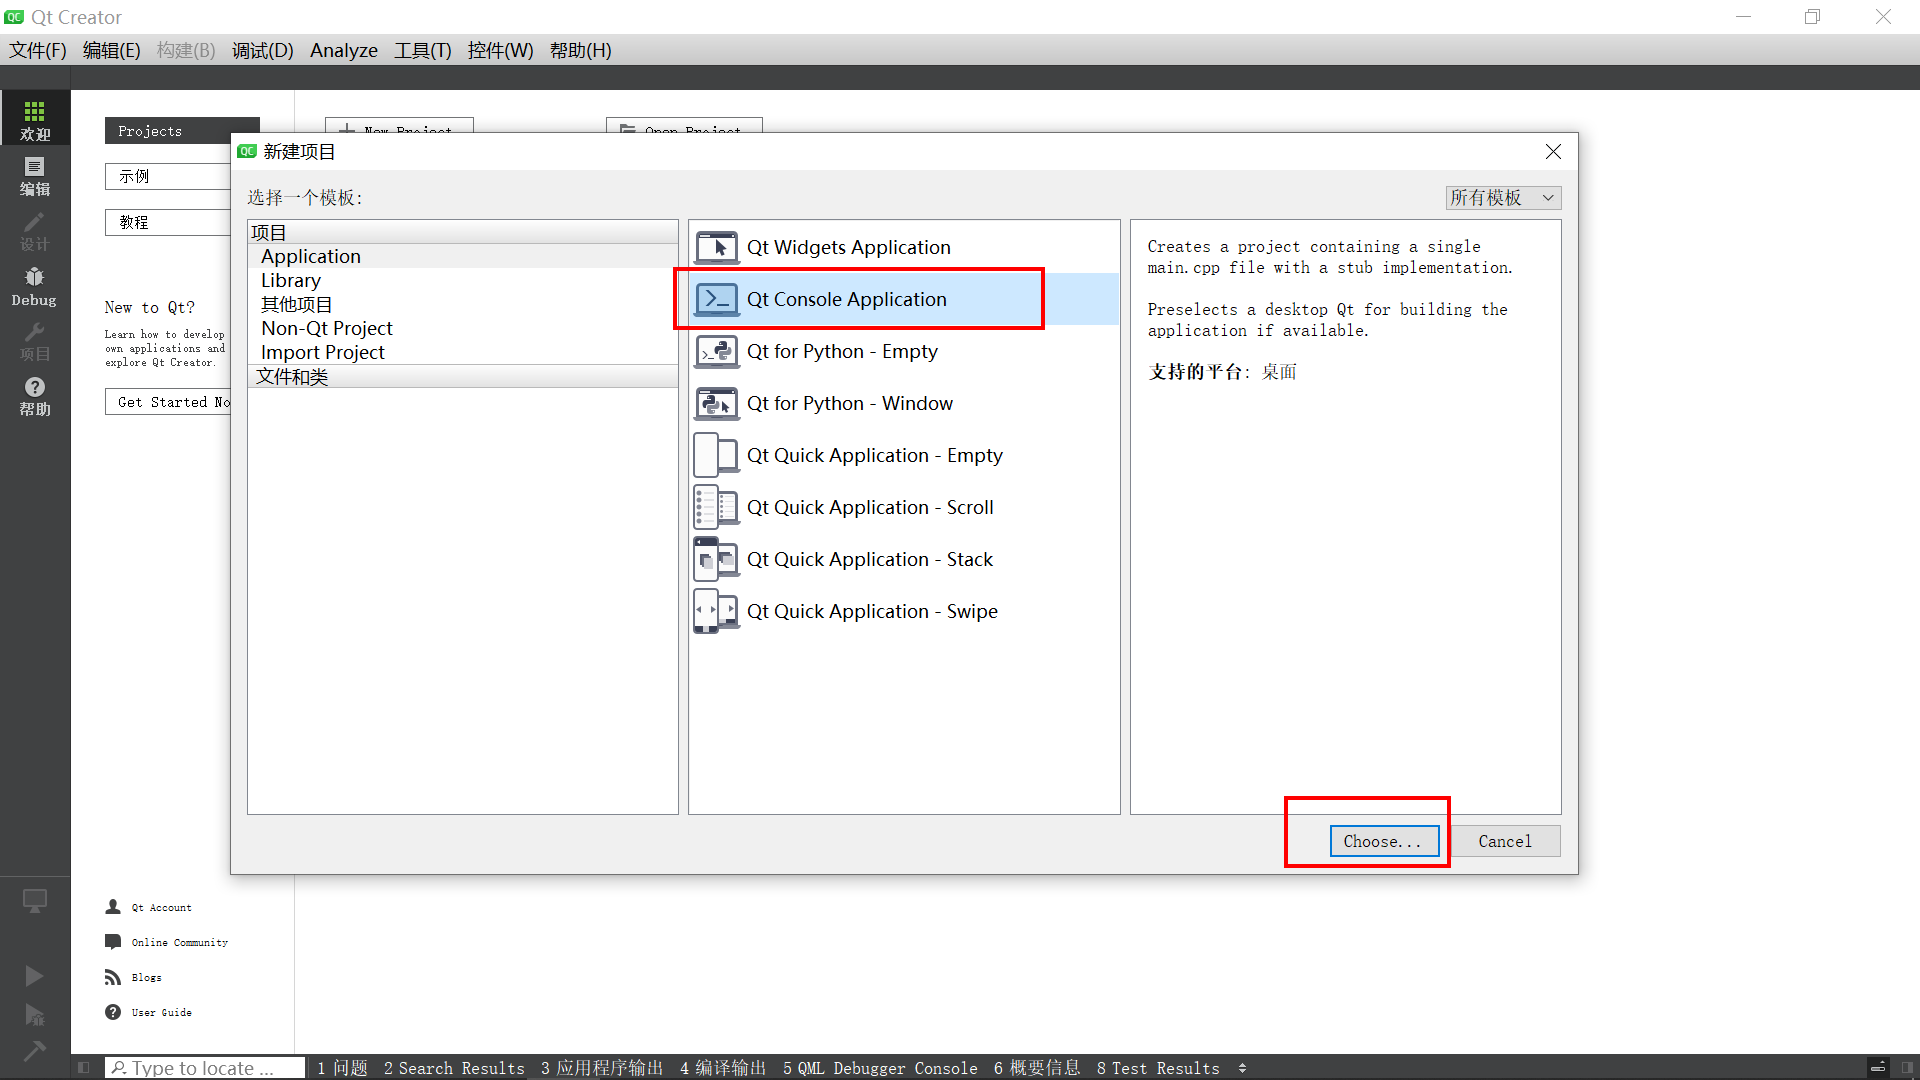Select Non-Qt Project category
This screenshot has height=1080, width=1920.
327,329
